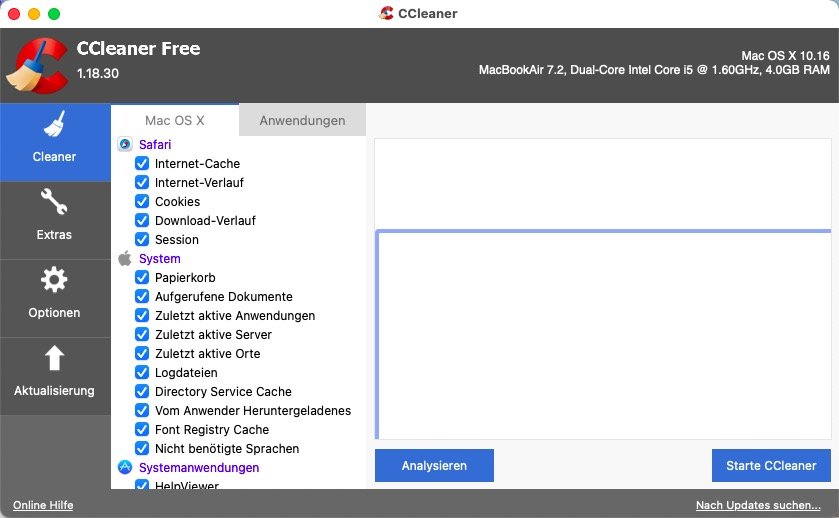Click Nach Updates suchen link

pos(758,505)
